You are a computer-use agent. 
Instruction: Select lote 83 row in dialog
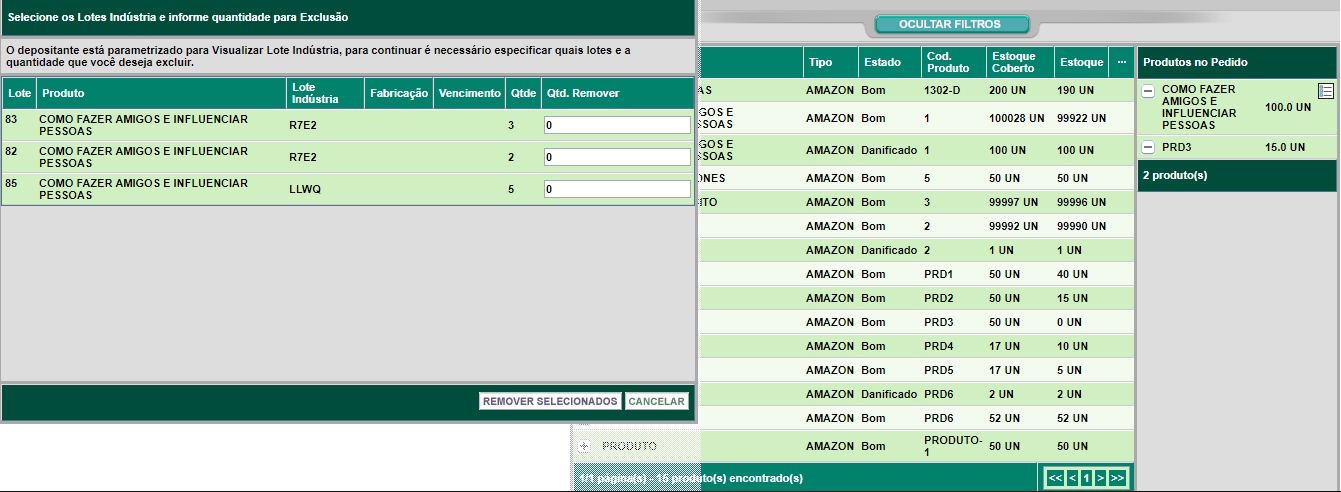click(x=348, y=125)
